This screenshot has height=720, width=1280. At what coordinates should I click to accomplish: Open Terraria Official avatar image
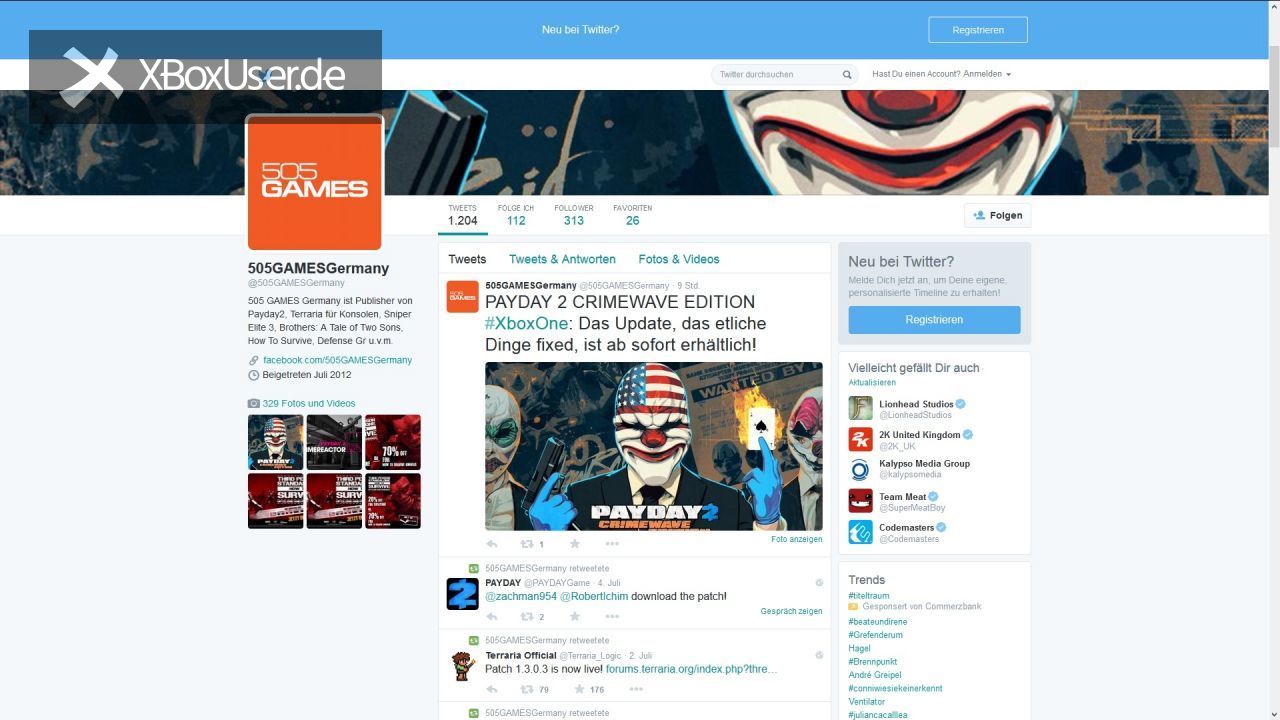(462, 666)
